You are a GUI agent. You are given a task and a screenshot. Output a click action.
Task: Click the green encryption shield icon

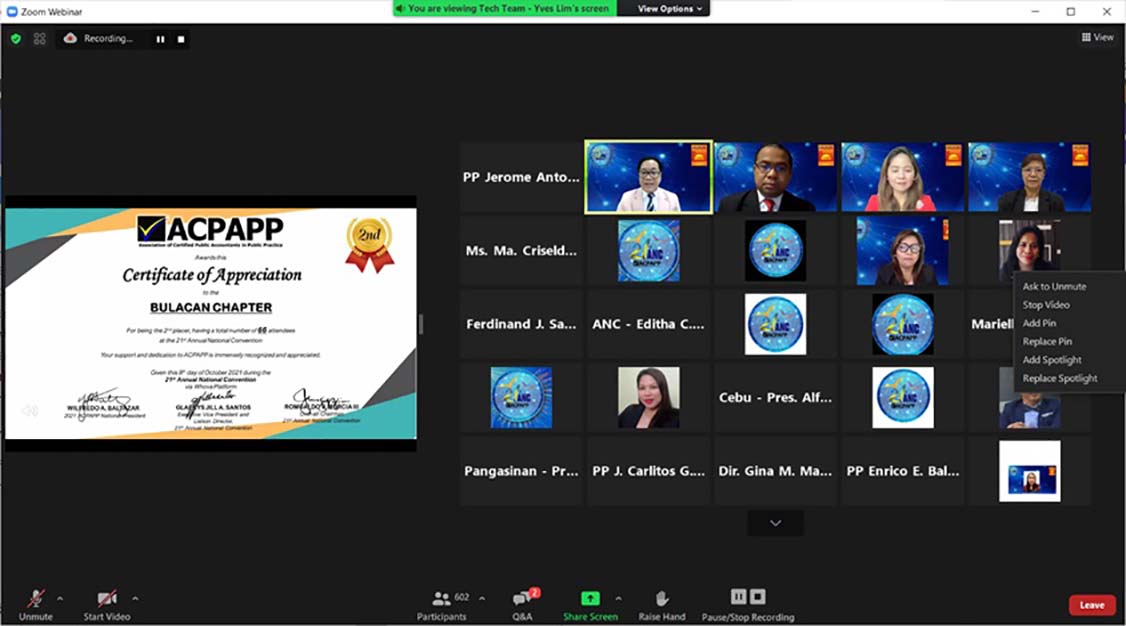(x=16, y=39)
